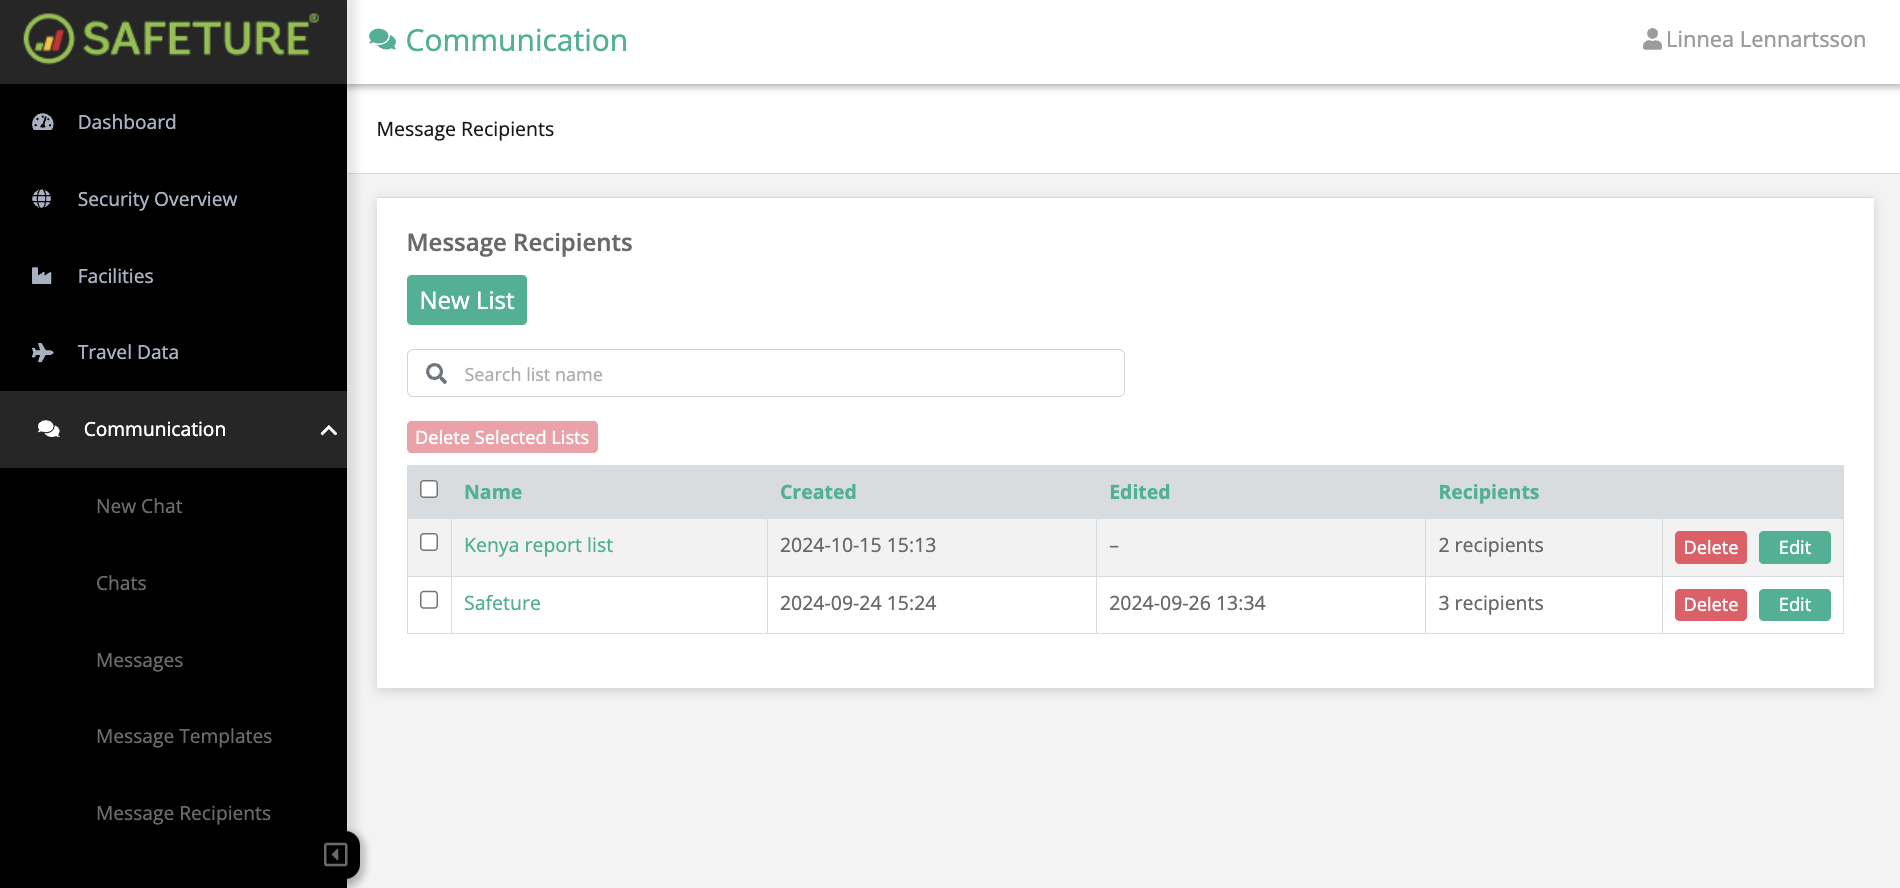This screenshot has height=888, width=1900.
Task: Click the Dashboard gauge icon
Action: [42, 122]
